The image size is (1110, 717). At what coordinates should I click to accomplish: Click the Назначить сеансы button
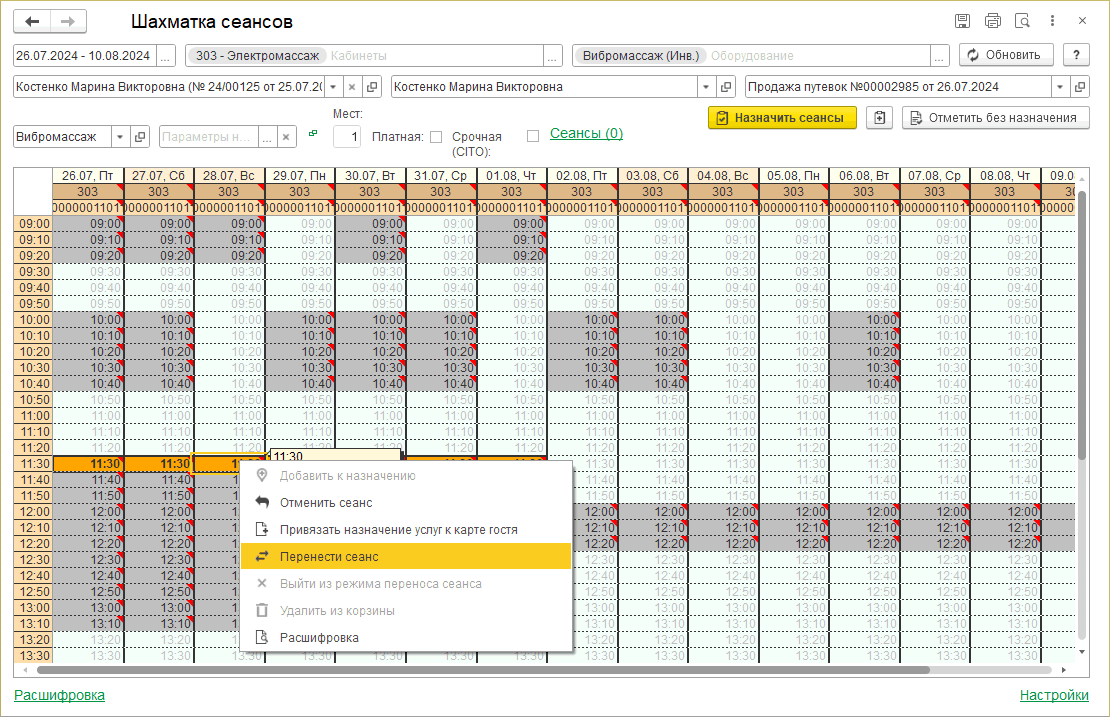(783, 118)
